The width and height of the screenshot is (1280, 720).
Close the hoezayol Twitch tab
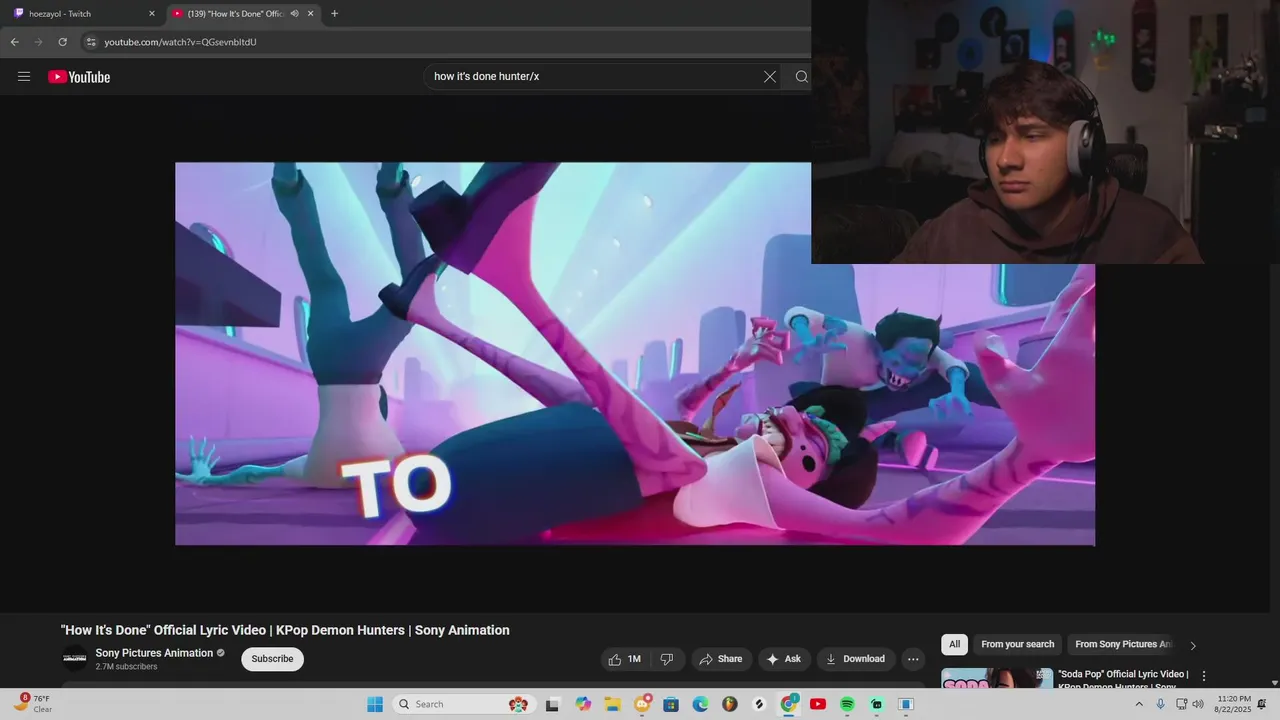click(x=152, y=14)
